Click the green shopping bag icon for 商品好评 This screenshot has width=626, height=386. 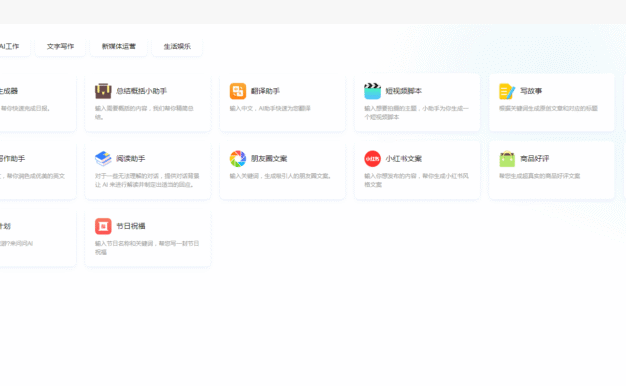point(507,158)
